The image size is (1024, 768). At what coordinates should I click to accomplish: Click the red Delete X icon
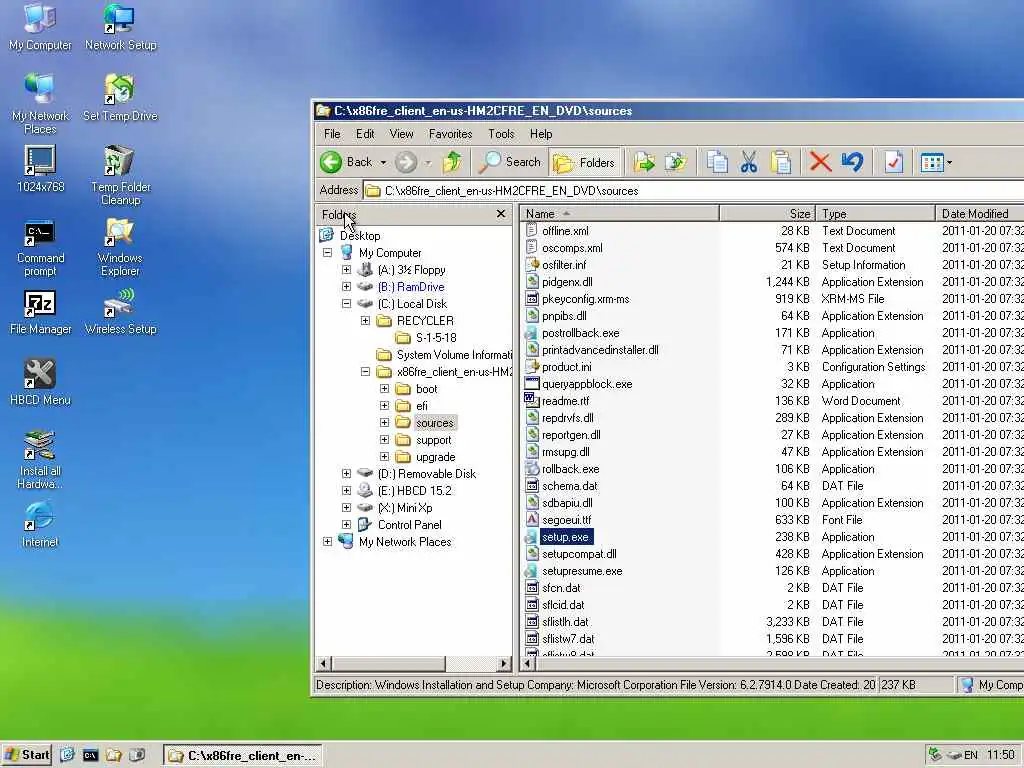click(820, 162)
